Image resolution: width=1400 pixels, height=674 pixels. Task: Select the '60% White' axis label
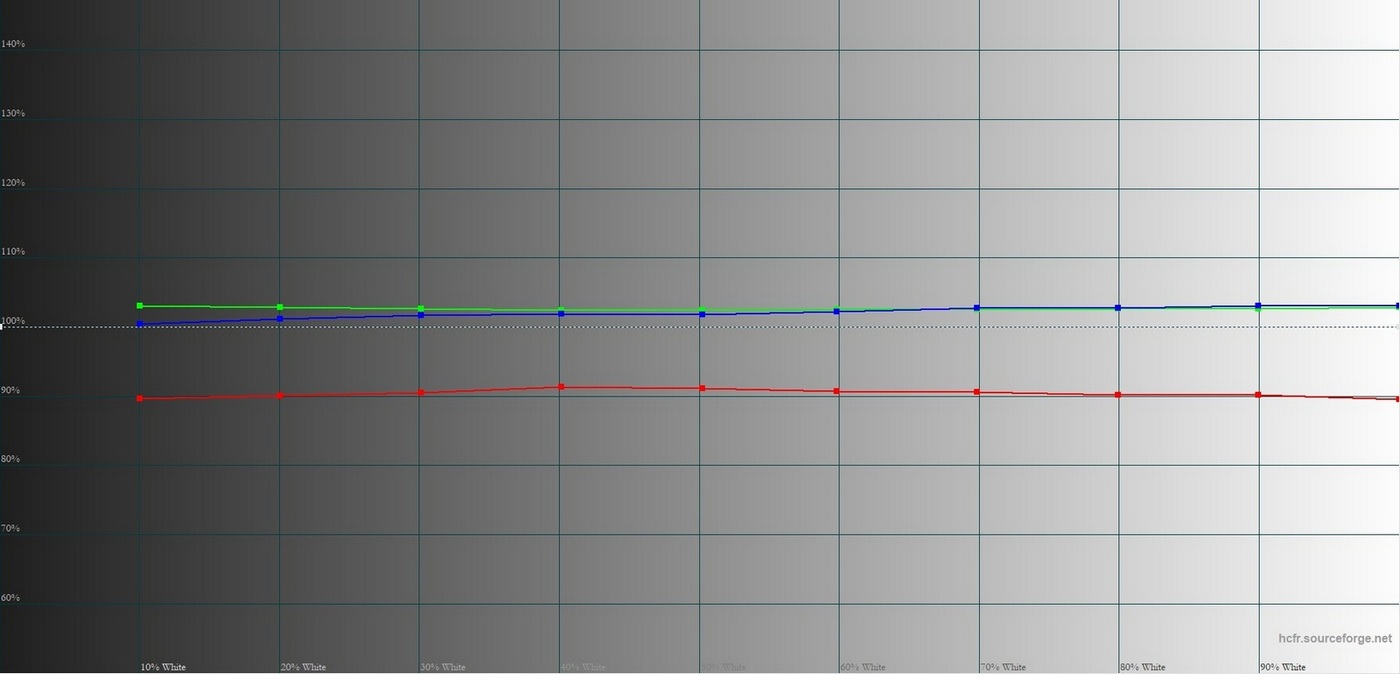tap(863, 667)
